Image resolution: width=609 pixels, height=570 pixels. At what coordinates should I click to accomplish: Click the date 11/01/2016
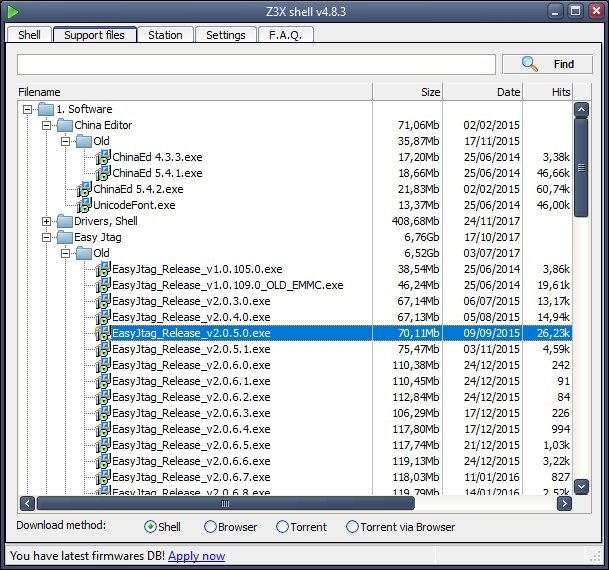(x=491, y=477)
